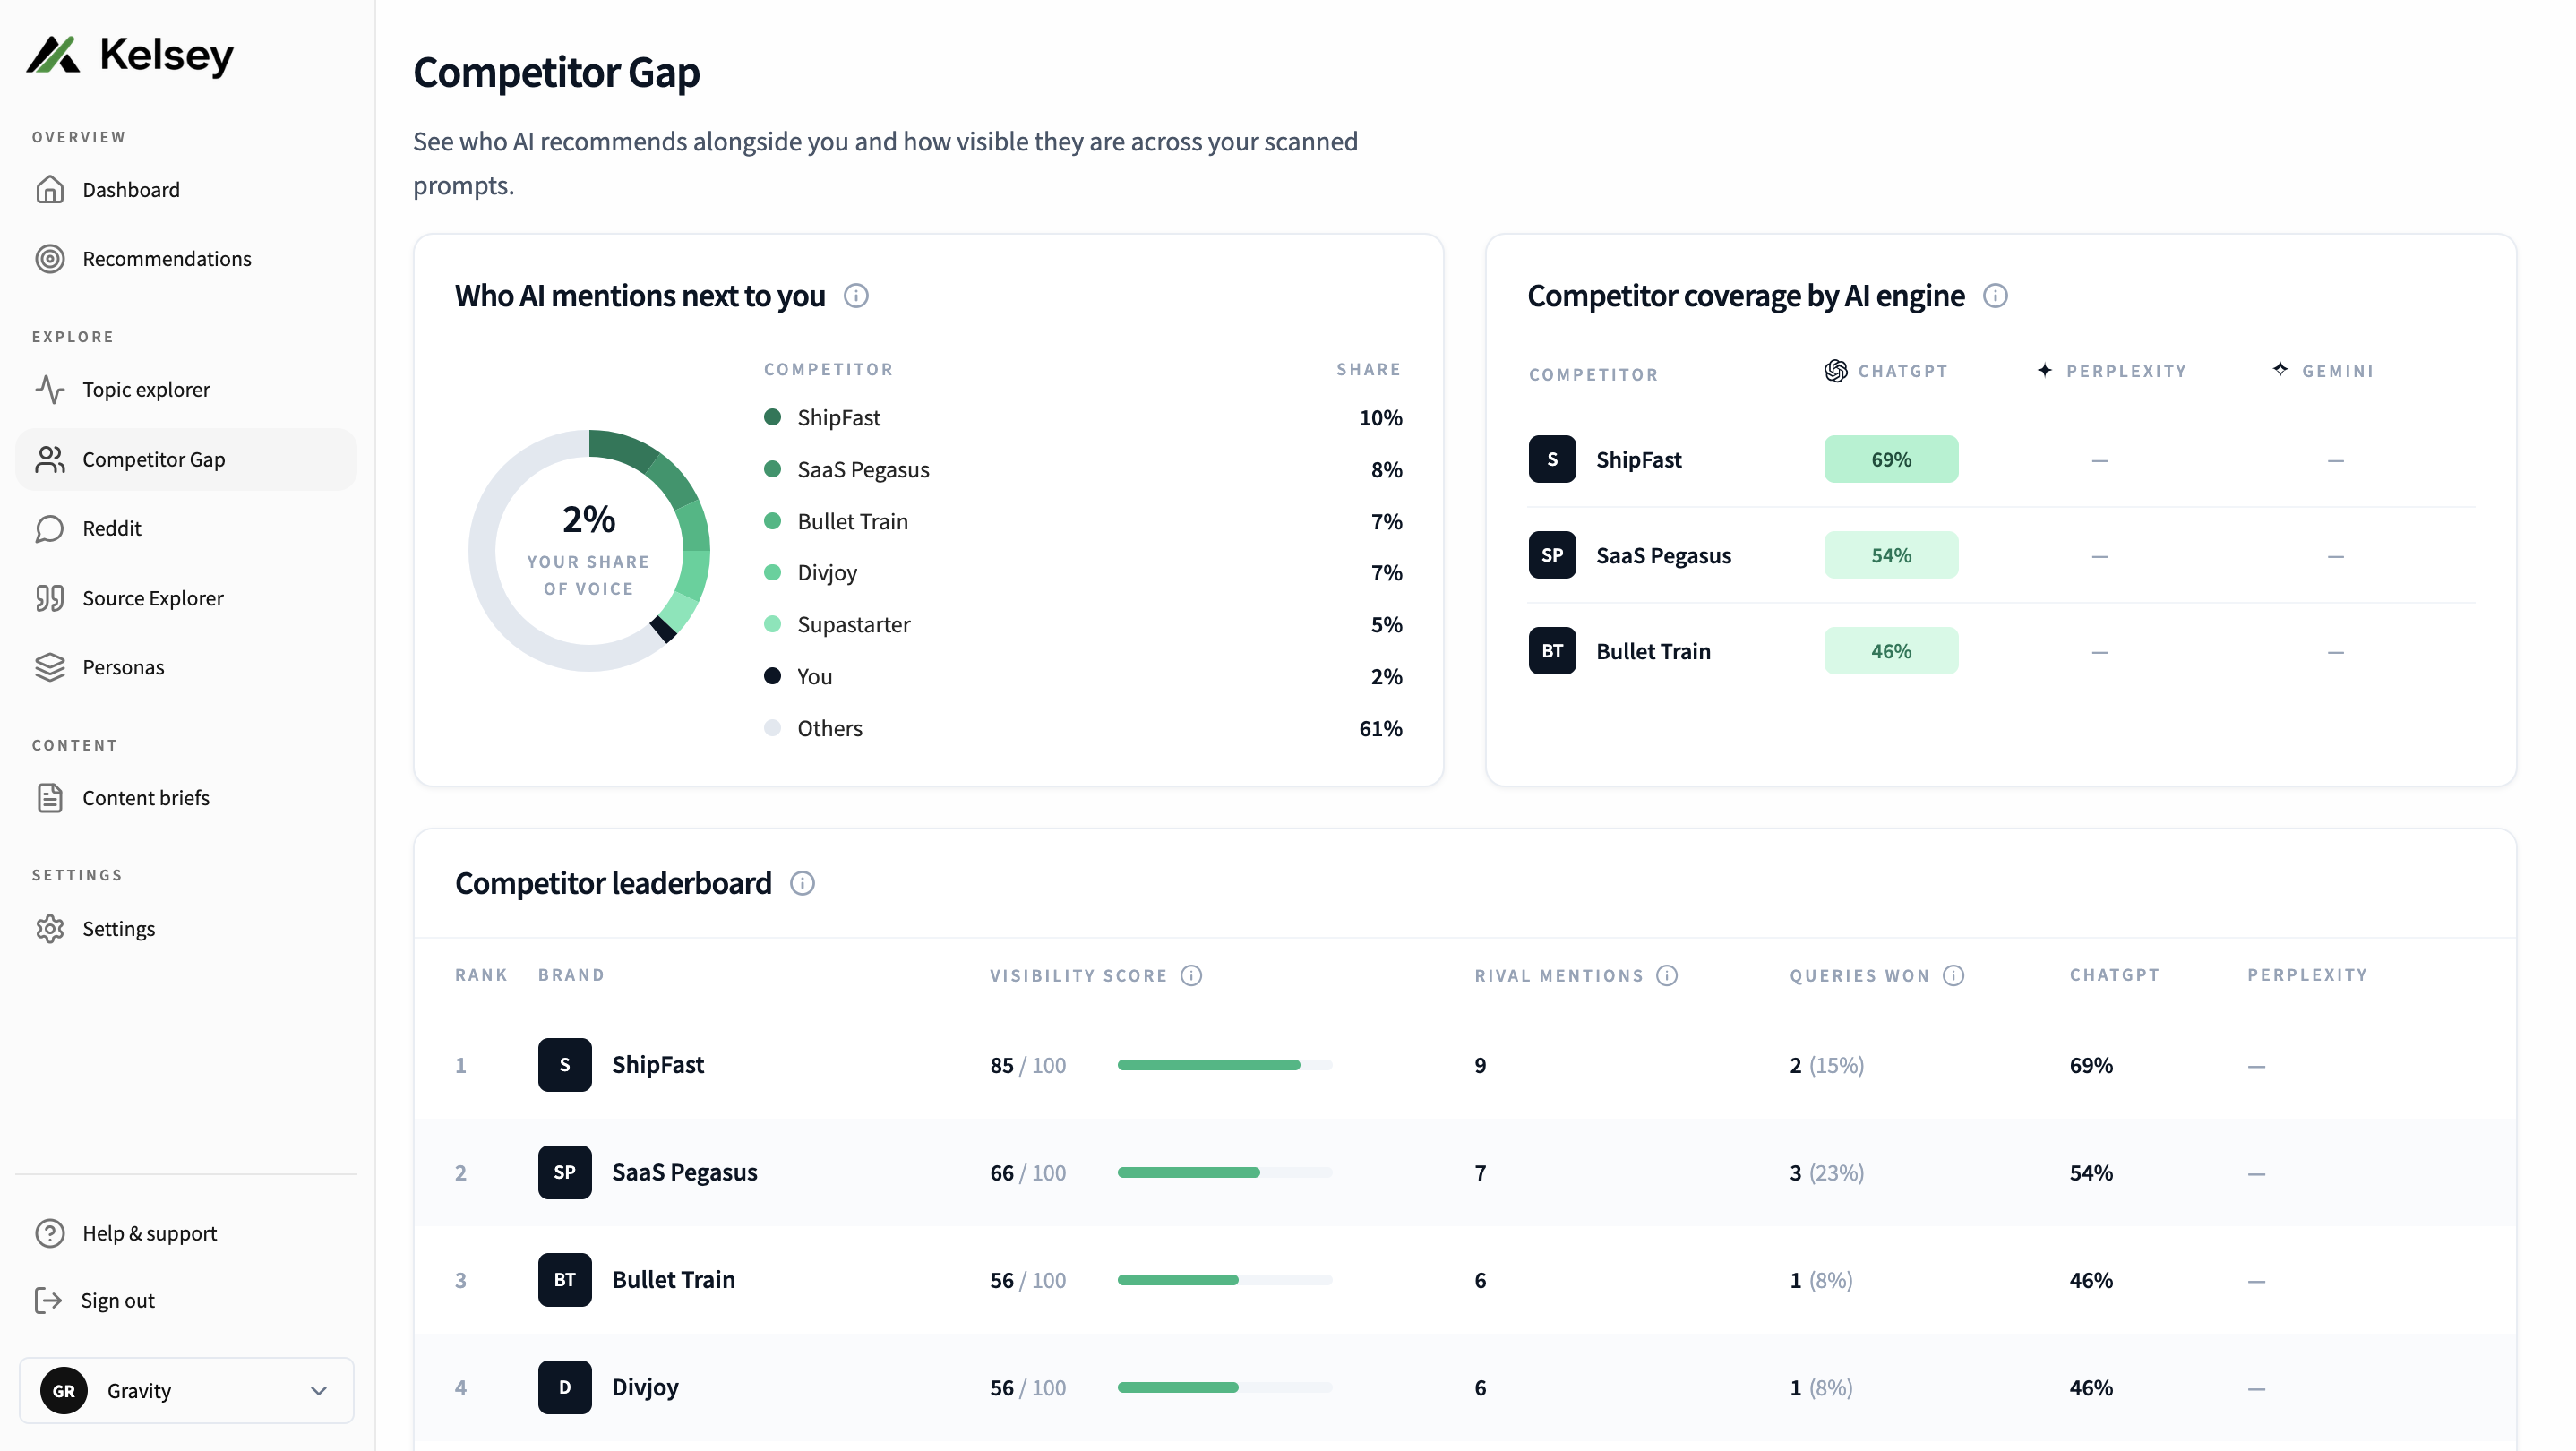Click the share of voice donut chart
The image size is (2576, 1451).
(x=589, y=551)
